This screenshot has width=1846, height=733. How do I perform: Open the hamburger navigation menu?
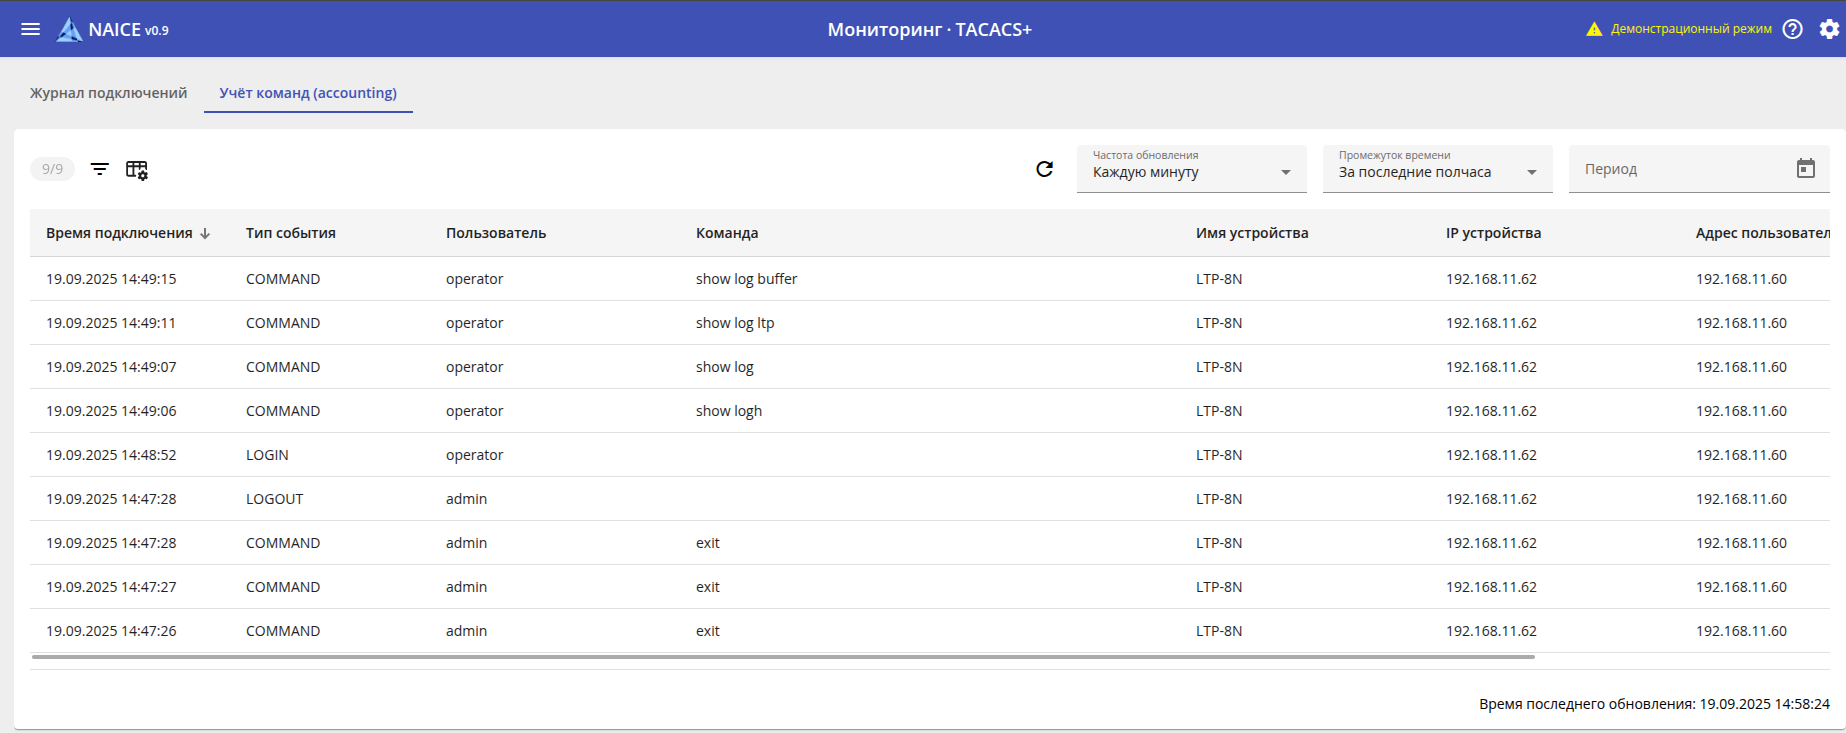[x=31, y=29]
